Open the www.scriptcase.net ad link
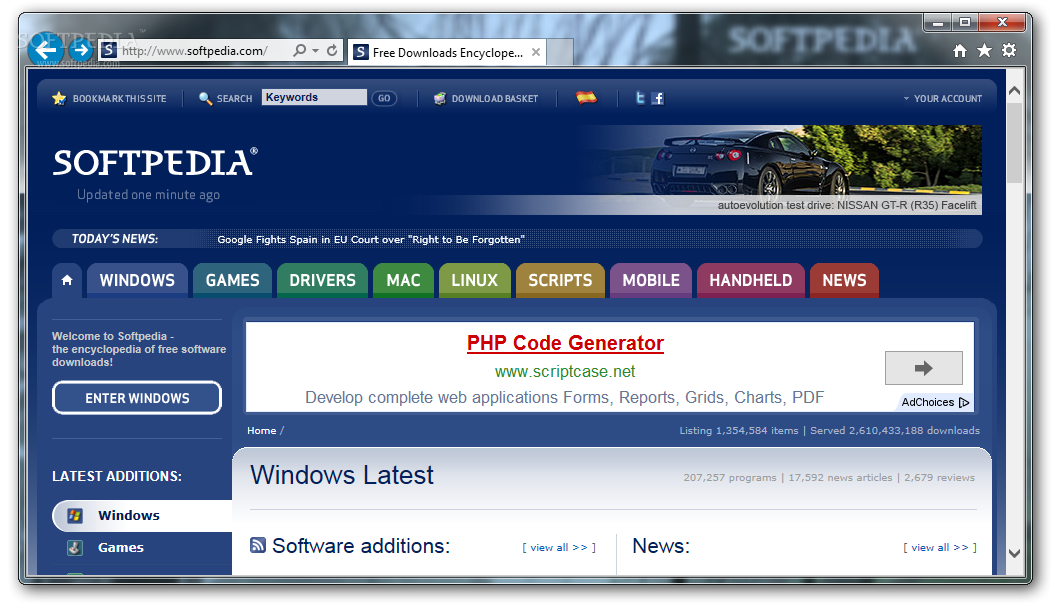This screenshot has width=1053, height=605. [x=565, y=371]
